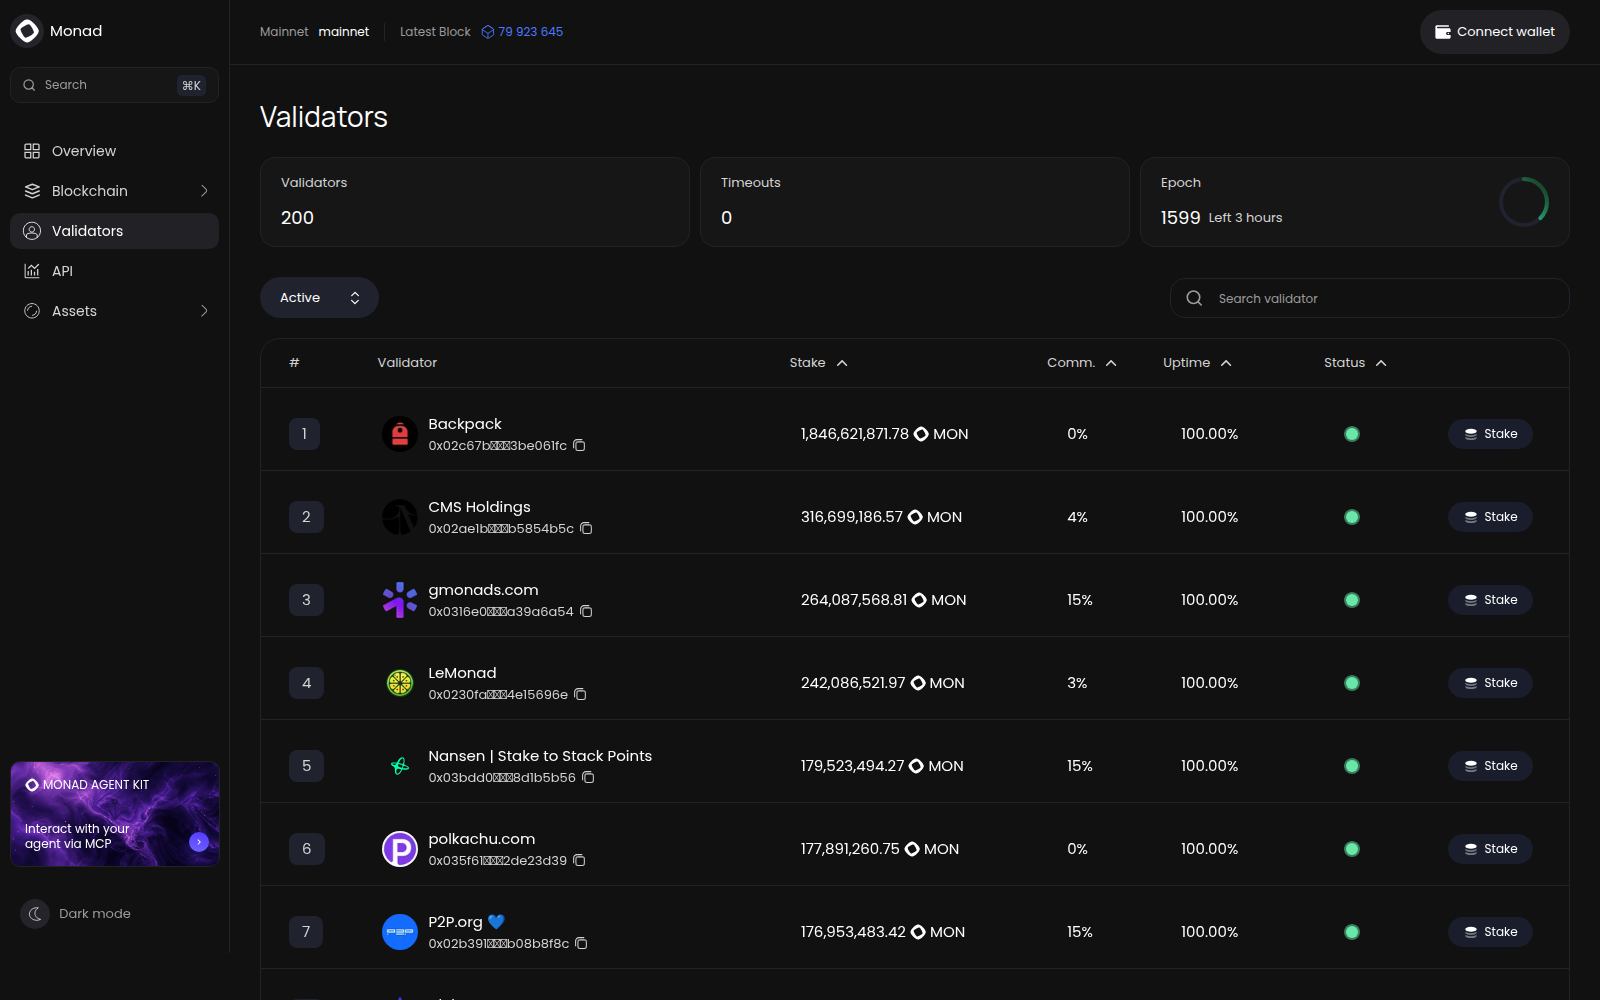
Task: Click the API chart icon
Action: tap(32, 271)
